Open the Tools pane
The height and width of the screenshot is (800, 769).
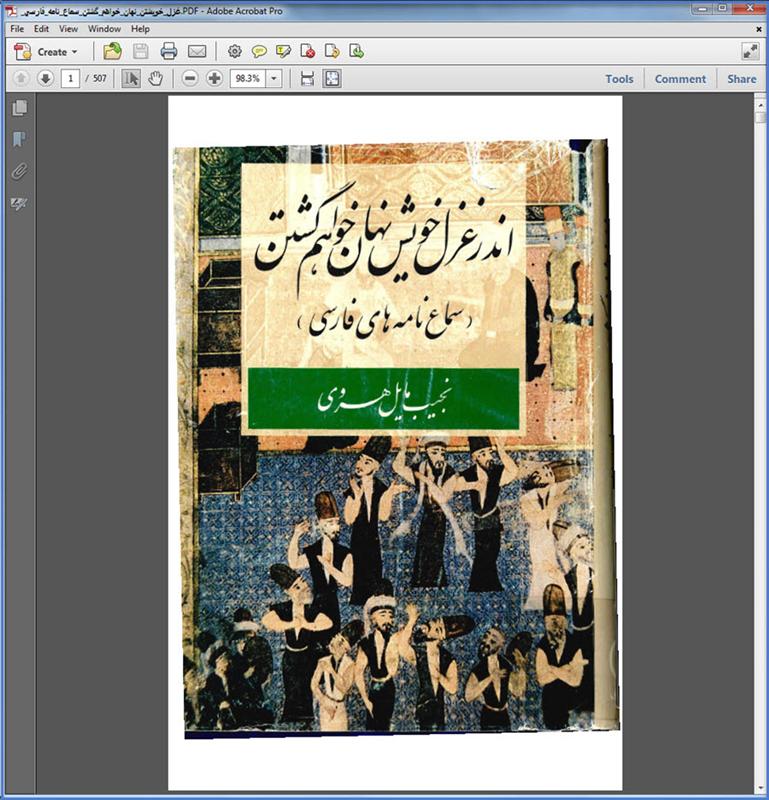click(619, 79)
